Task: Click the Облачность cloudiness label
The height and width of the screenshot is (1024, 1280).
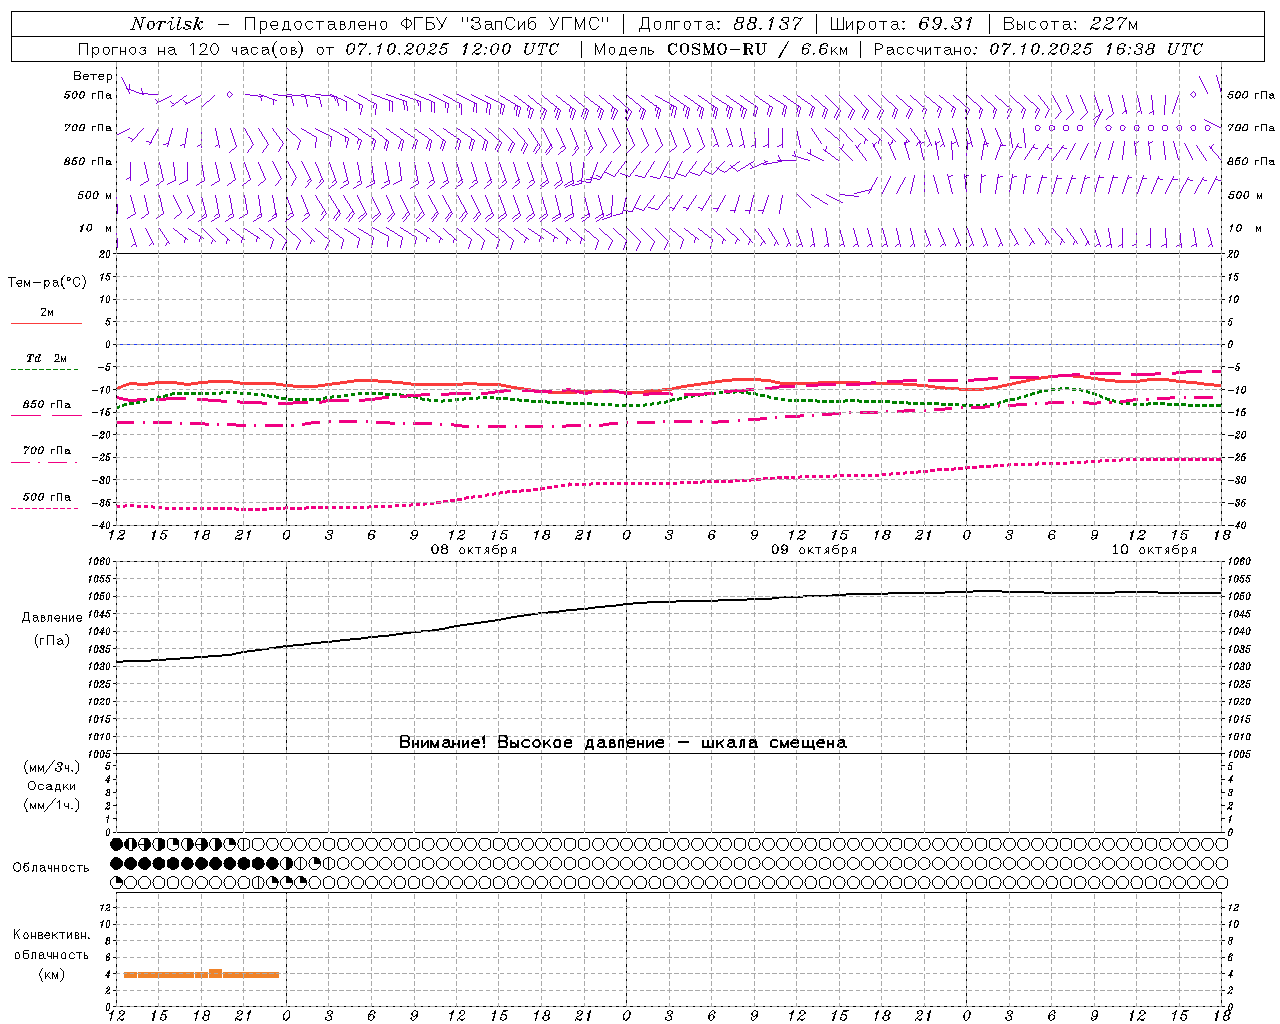Action: pyautogui.click(x=51, y=868)
